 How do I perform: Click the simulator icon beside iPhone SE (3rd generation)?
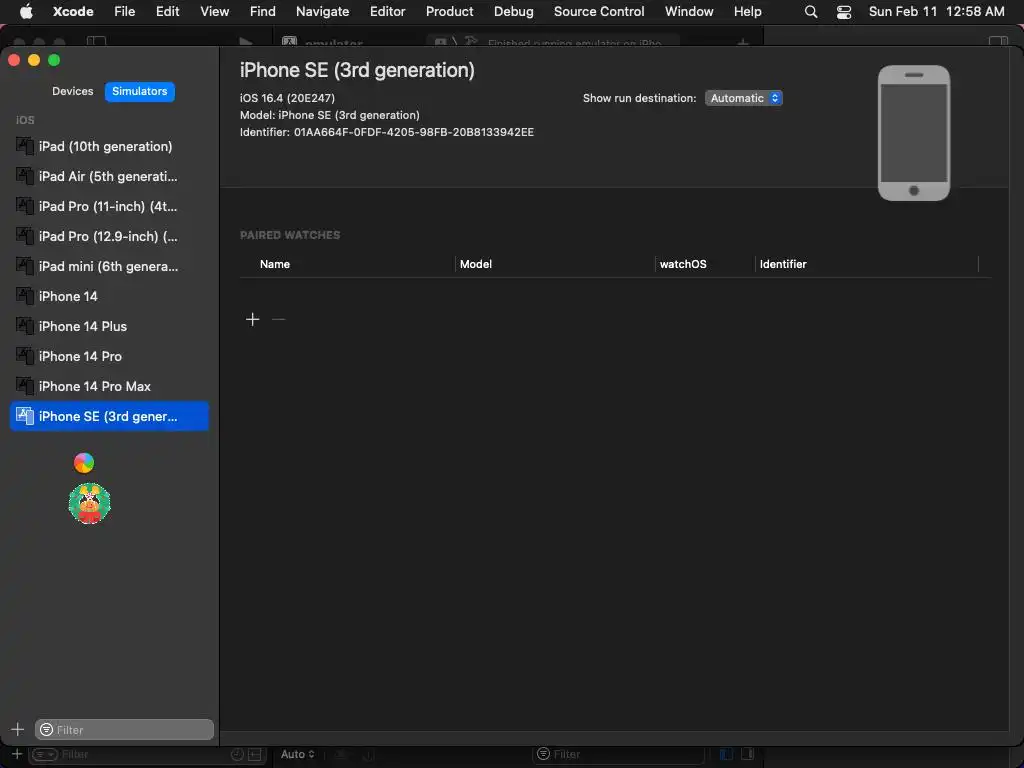[x=25, y=416]
